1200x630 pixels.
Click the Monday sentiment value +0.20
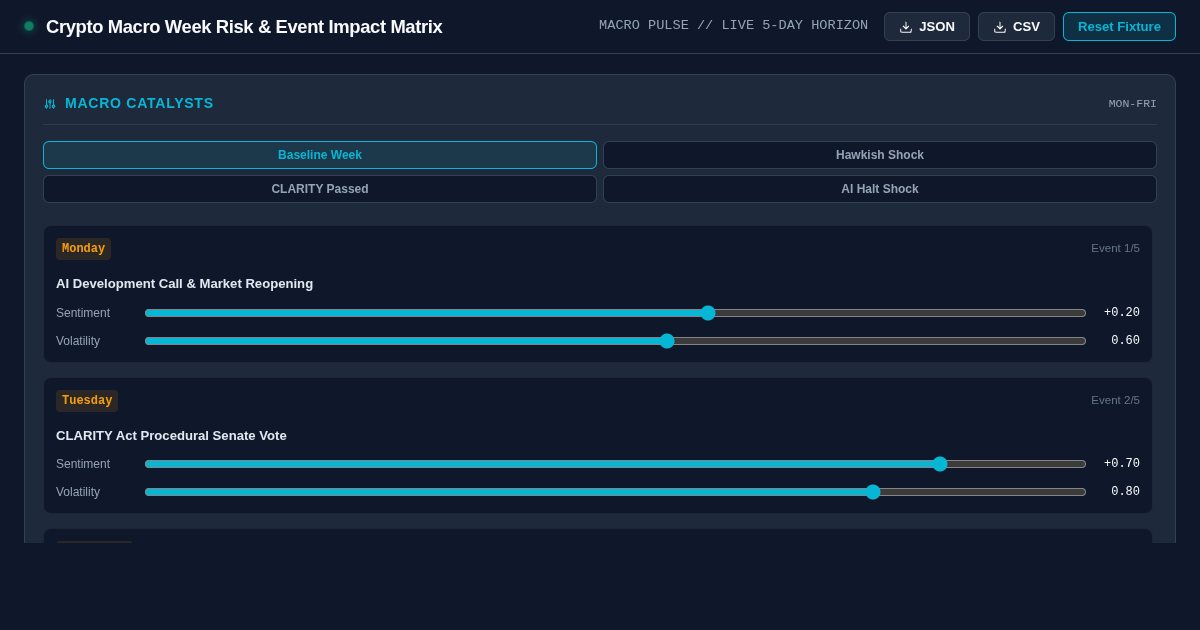(x=1121, y=313)
